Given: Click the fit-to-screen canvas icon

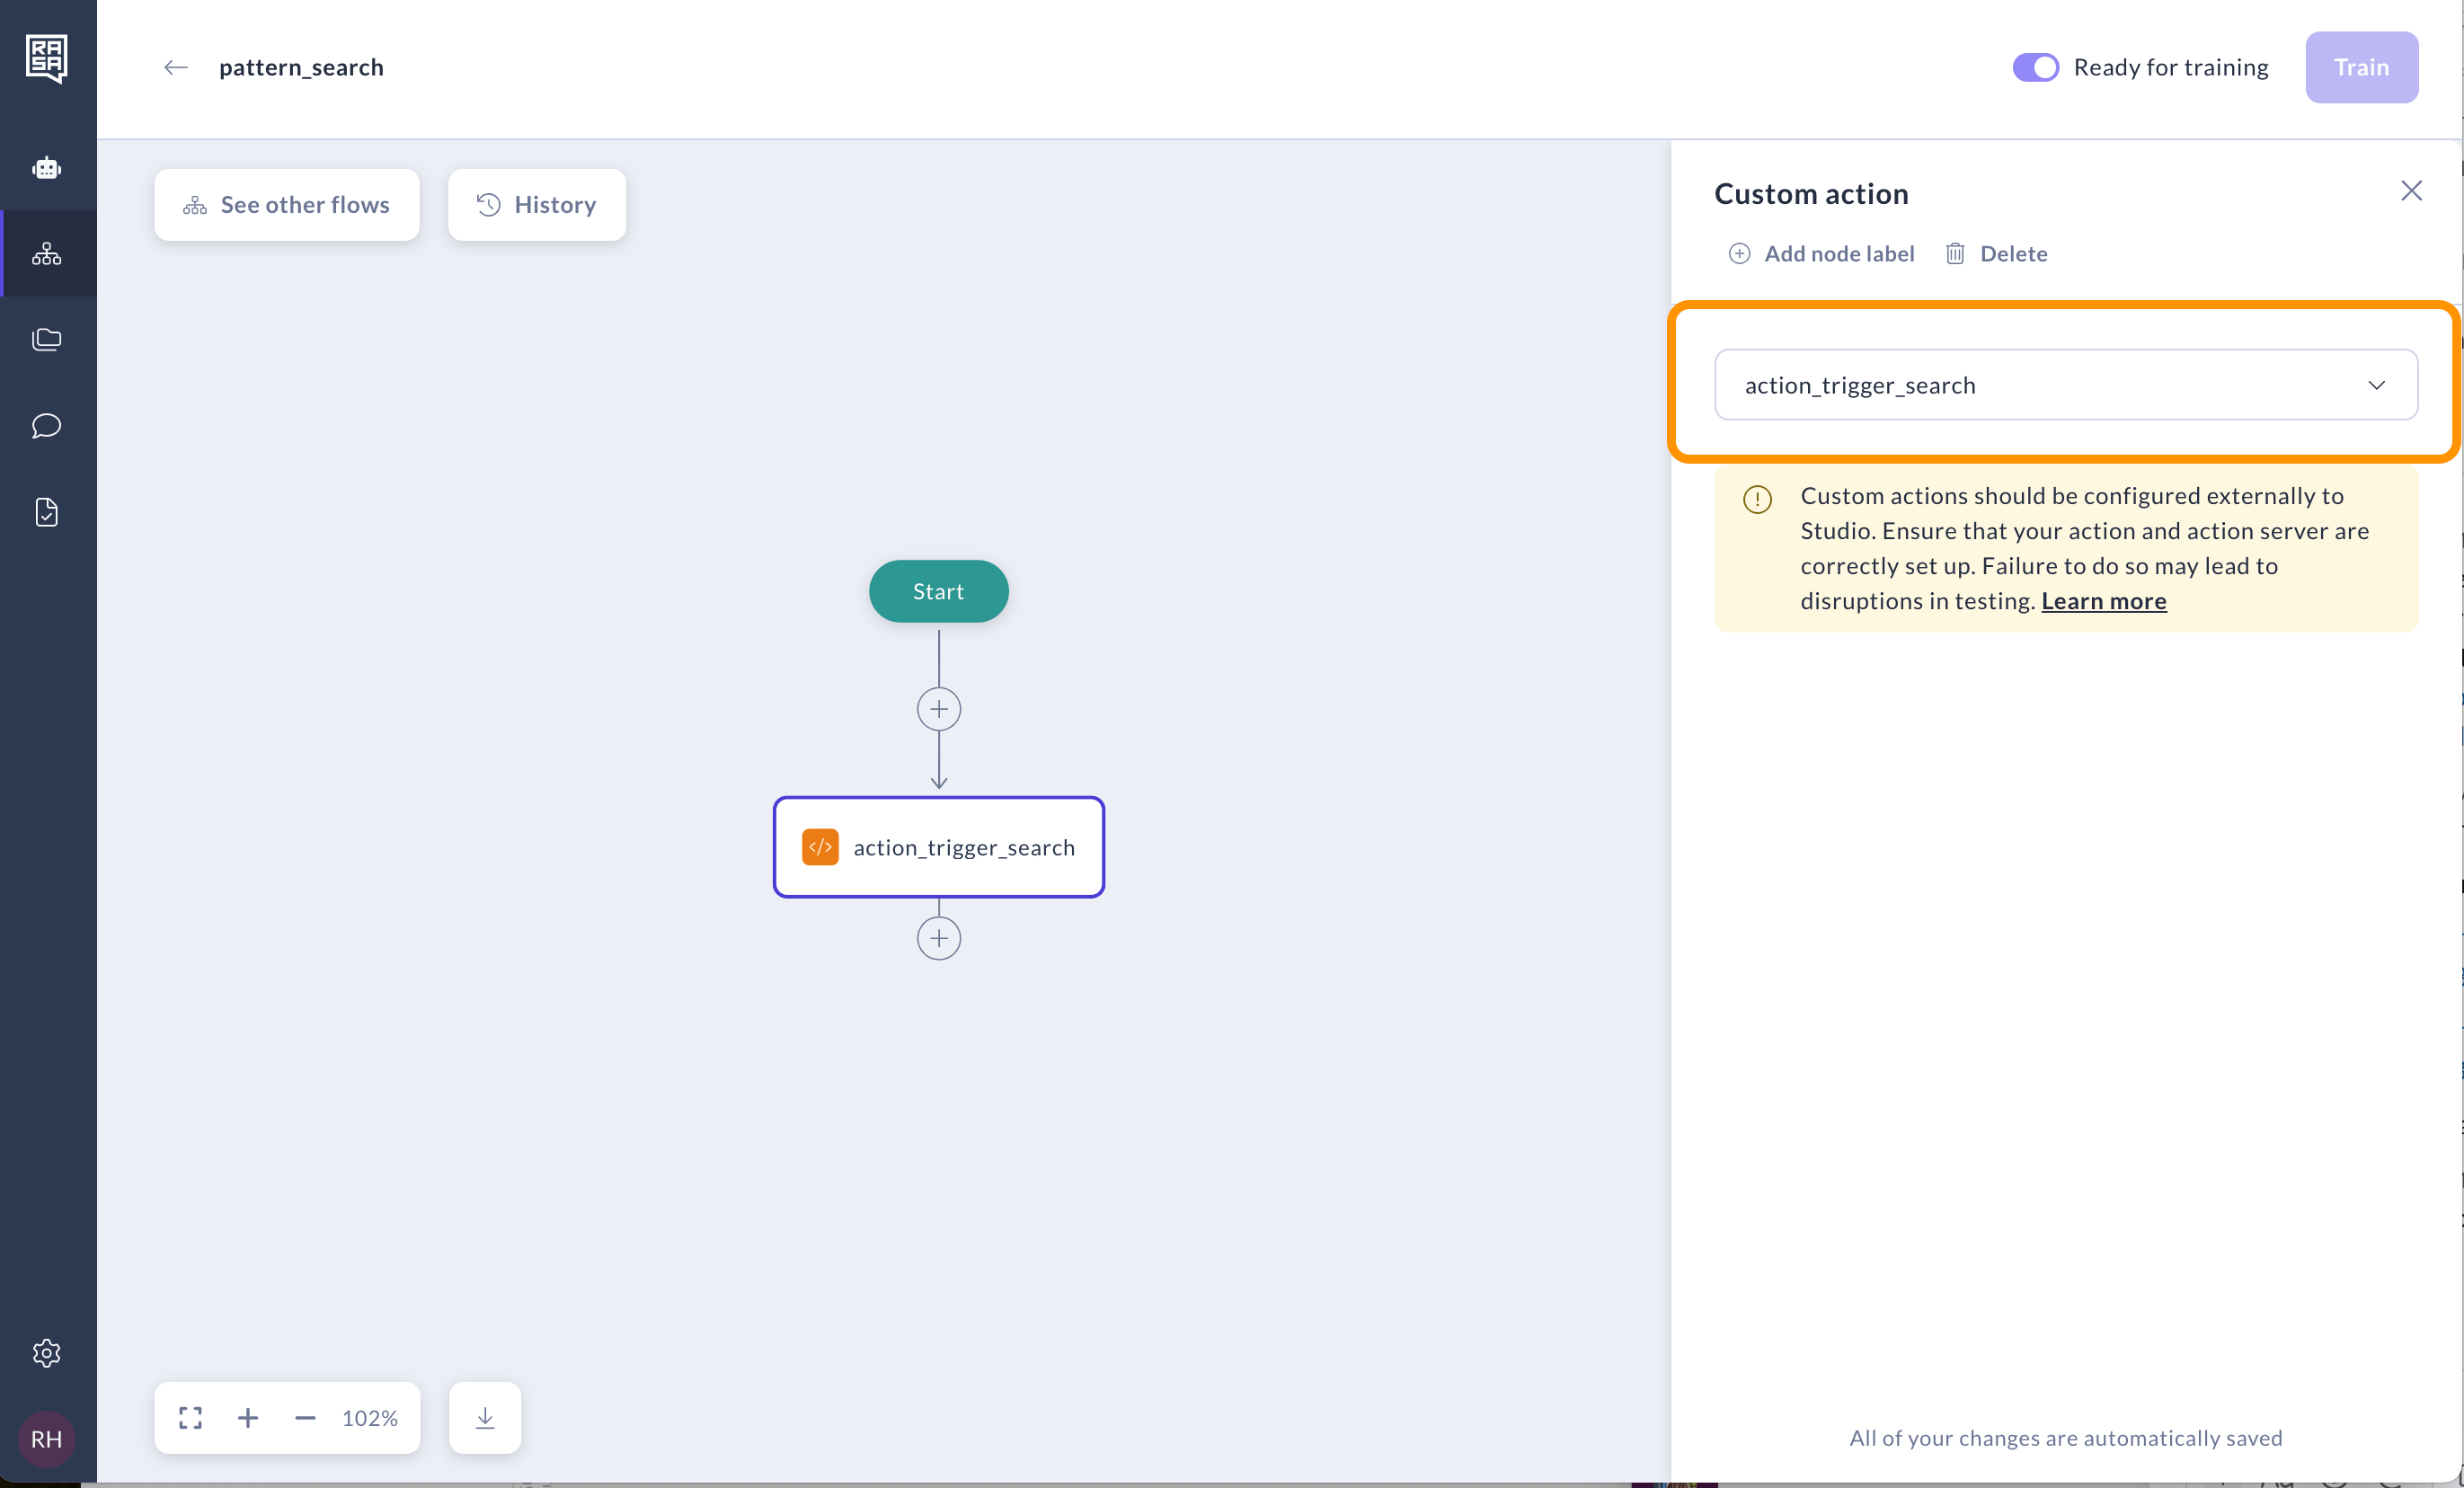Looking at the screenshot, I should coord(190,1417).
